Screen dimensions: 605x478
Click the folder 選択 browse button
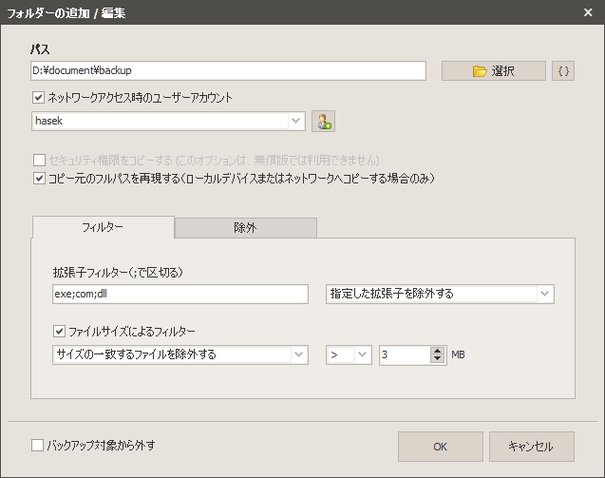[x=493, y=71]
